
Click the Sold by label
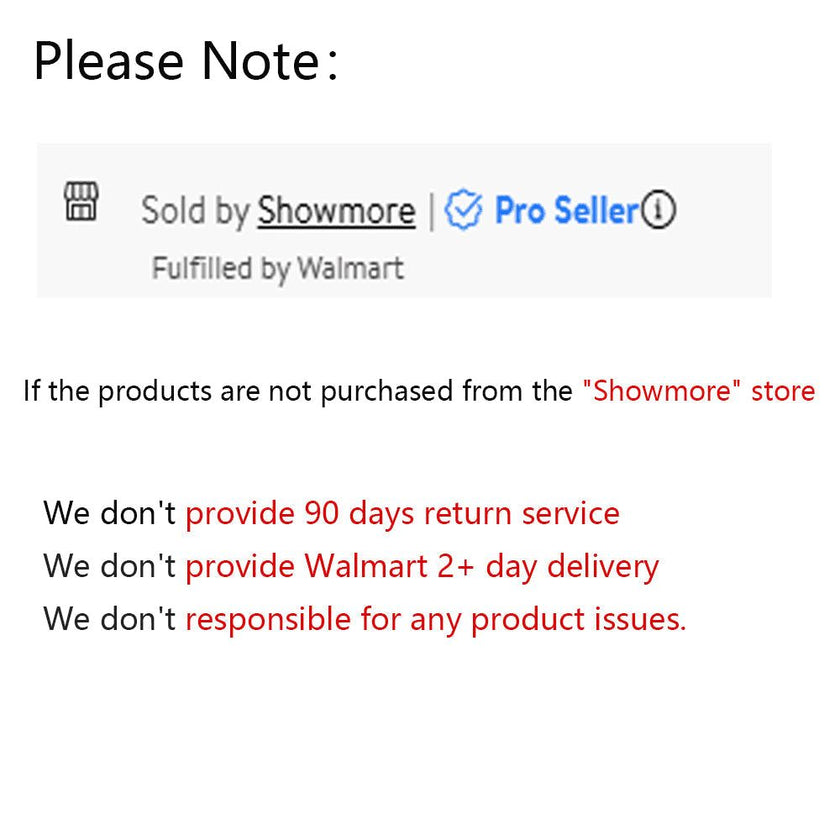pos(195,211)
